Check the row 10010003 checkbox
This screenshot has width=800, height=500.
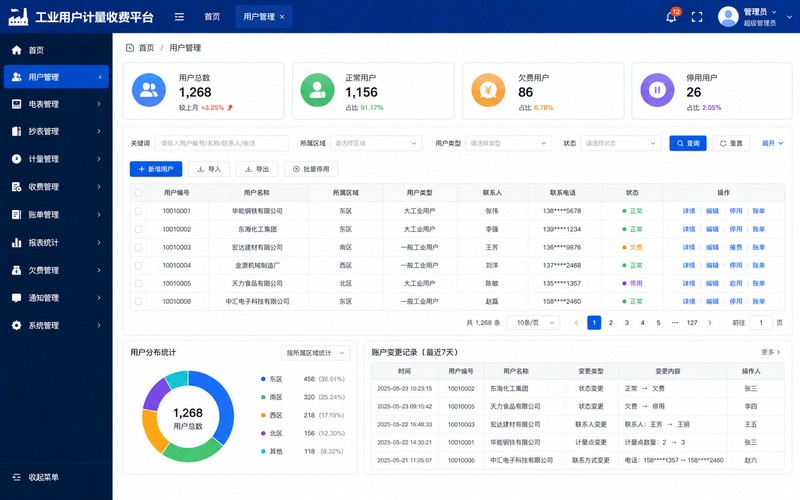pos(138,247)
